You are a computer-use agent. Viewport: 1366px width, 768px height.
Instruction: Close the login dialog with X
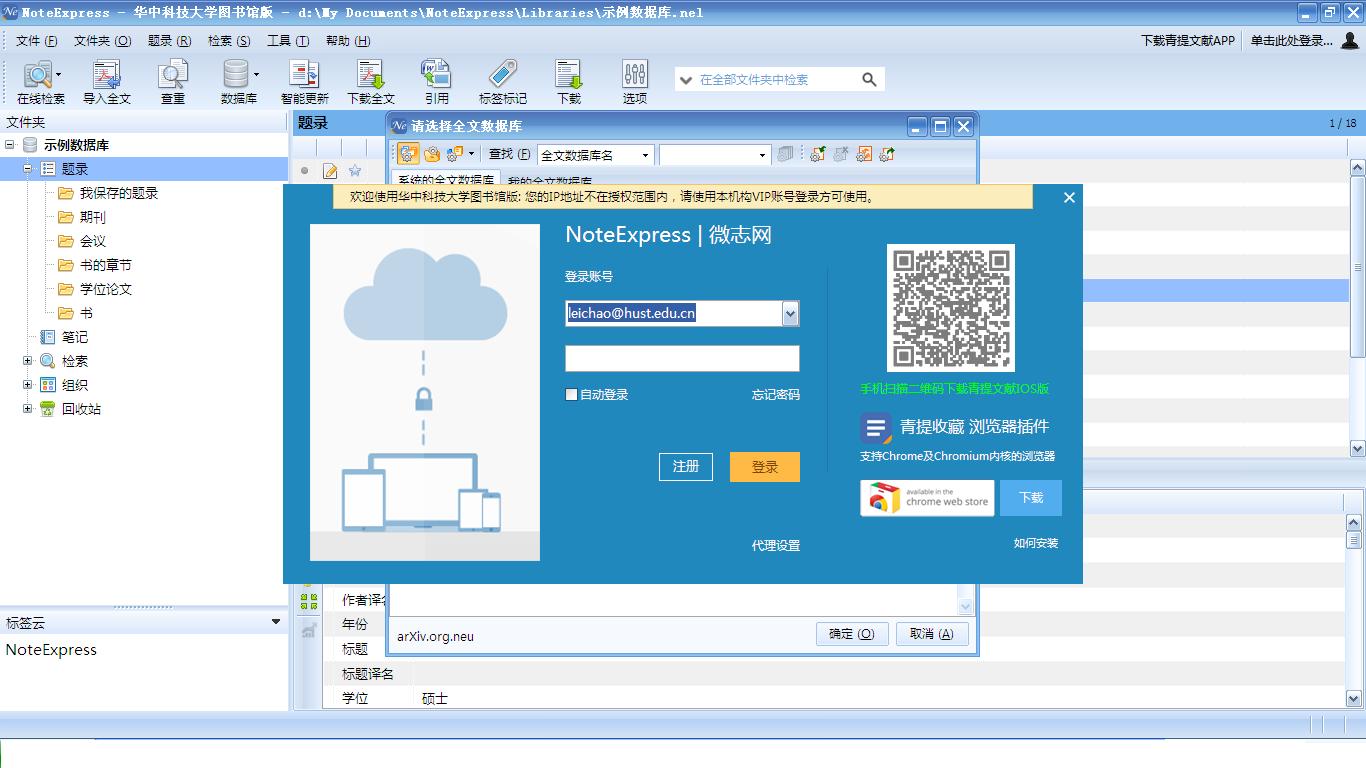point(1069,197)
